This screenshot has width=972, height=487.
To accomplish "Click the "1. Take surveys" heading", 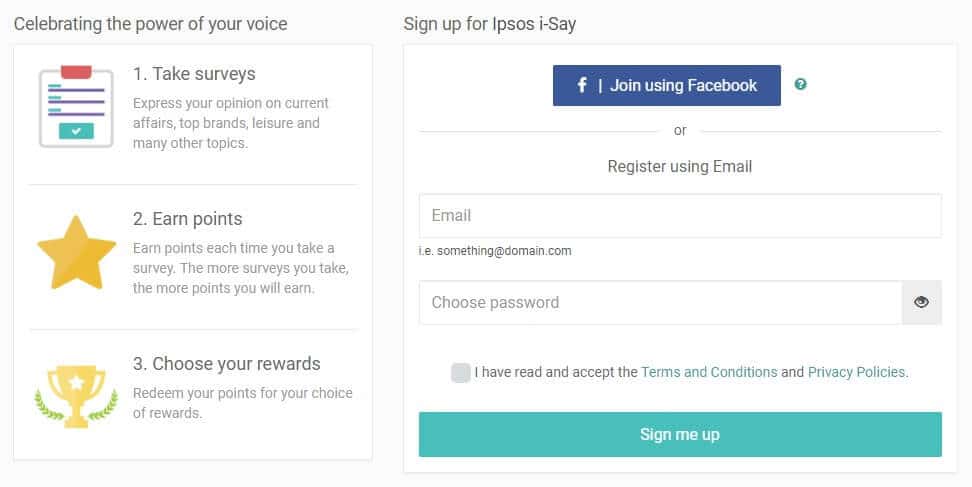I will tap(194, 74).
